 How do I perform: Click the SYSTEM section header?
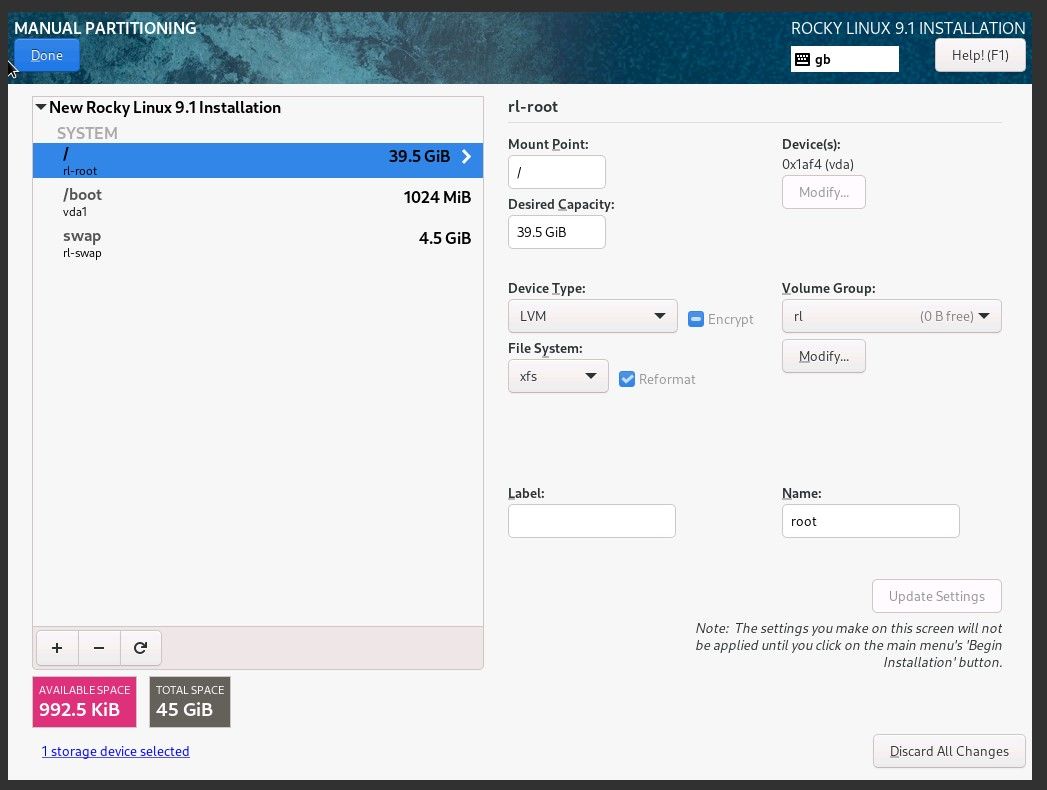click(x=87, y=134)
